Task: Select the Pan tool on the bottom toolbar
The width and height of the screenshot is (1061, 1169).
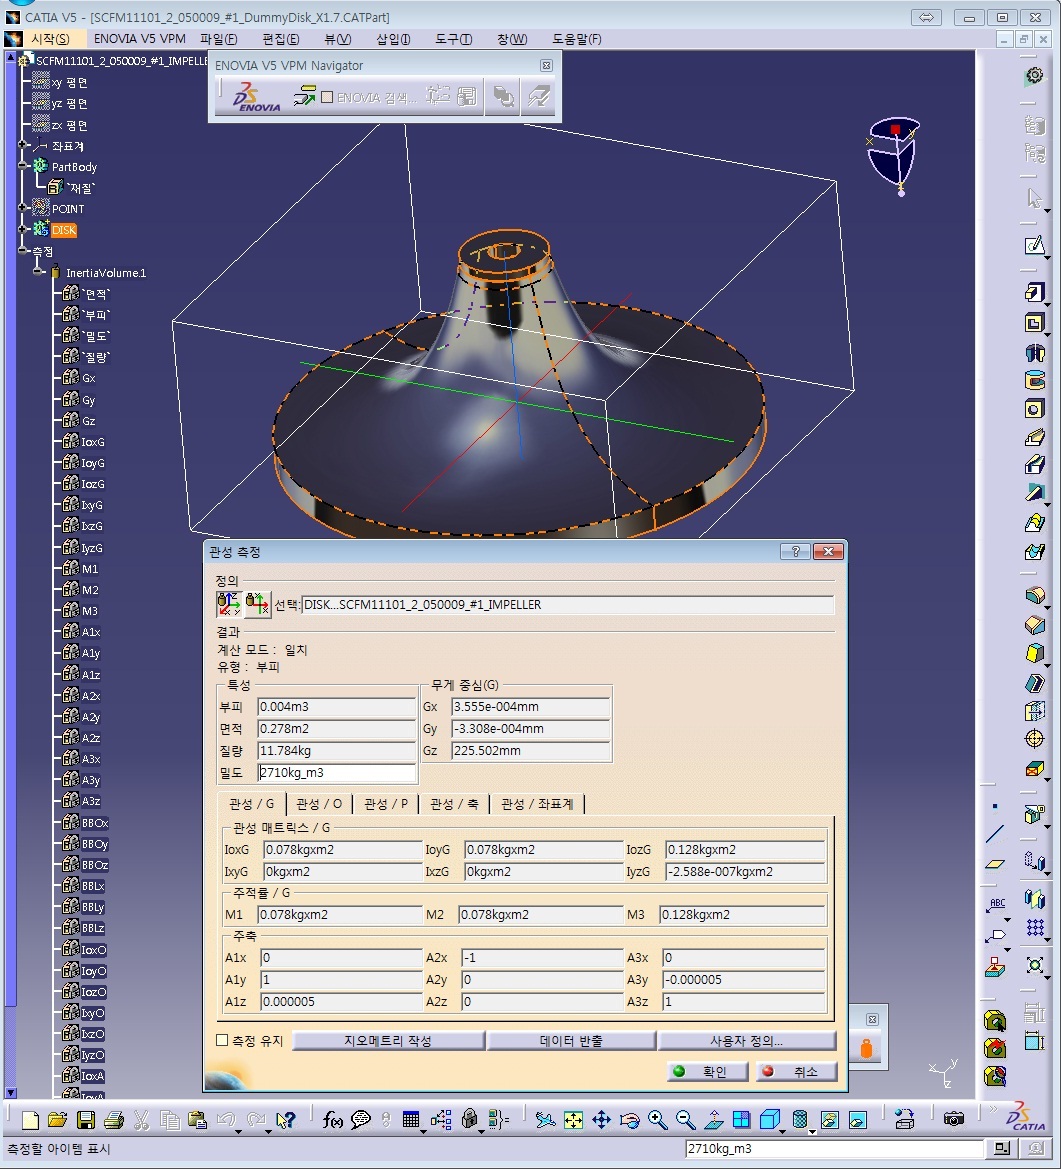Action: click(x=602, y=1119)
